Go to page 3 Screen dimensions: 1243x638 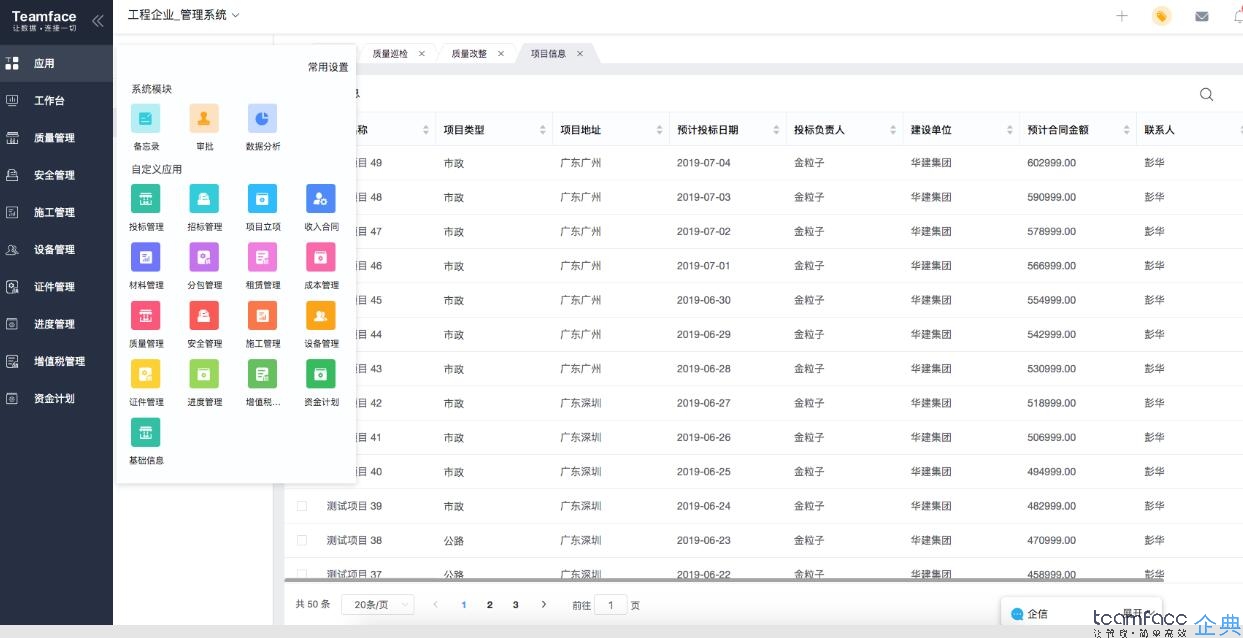point(515,604)
